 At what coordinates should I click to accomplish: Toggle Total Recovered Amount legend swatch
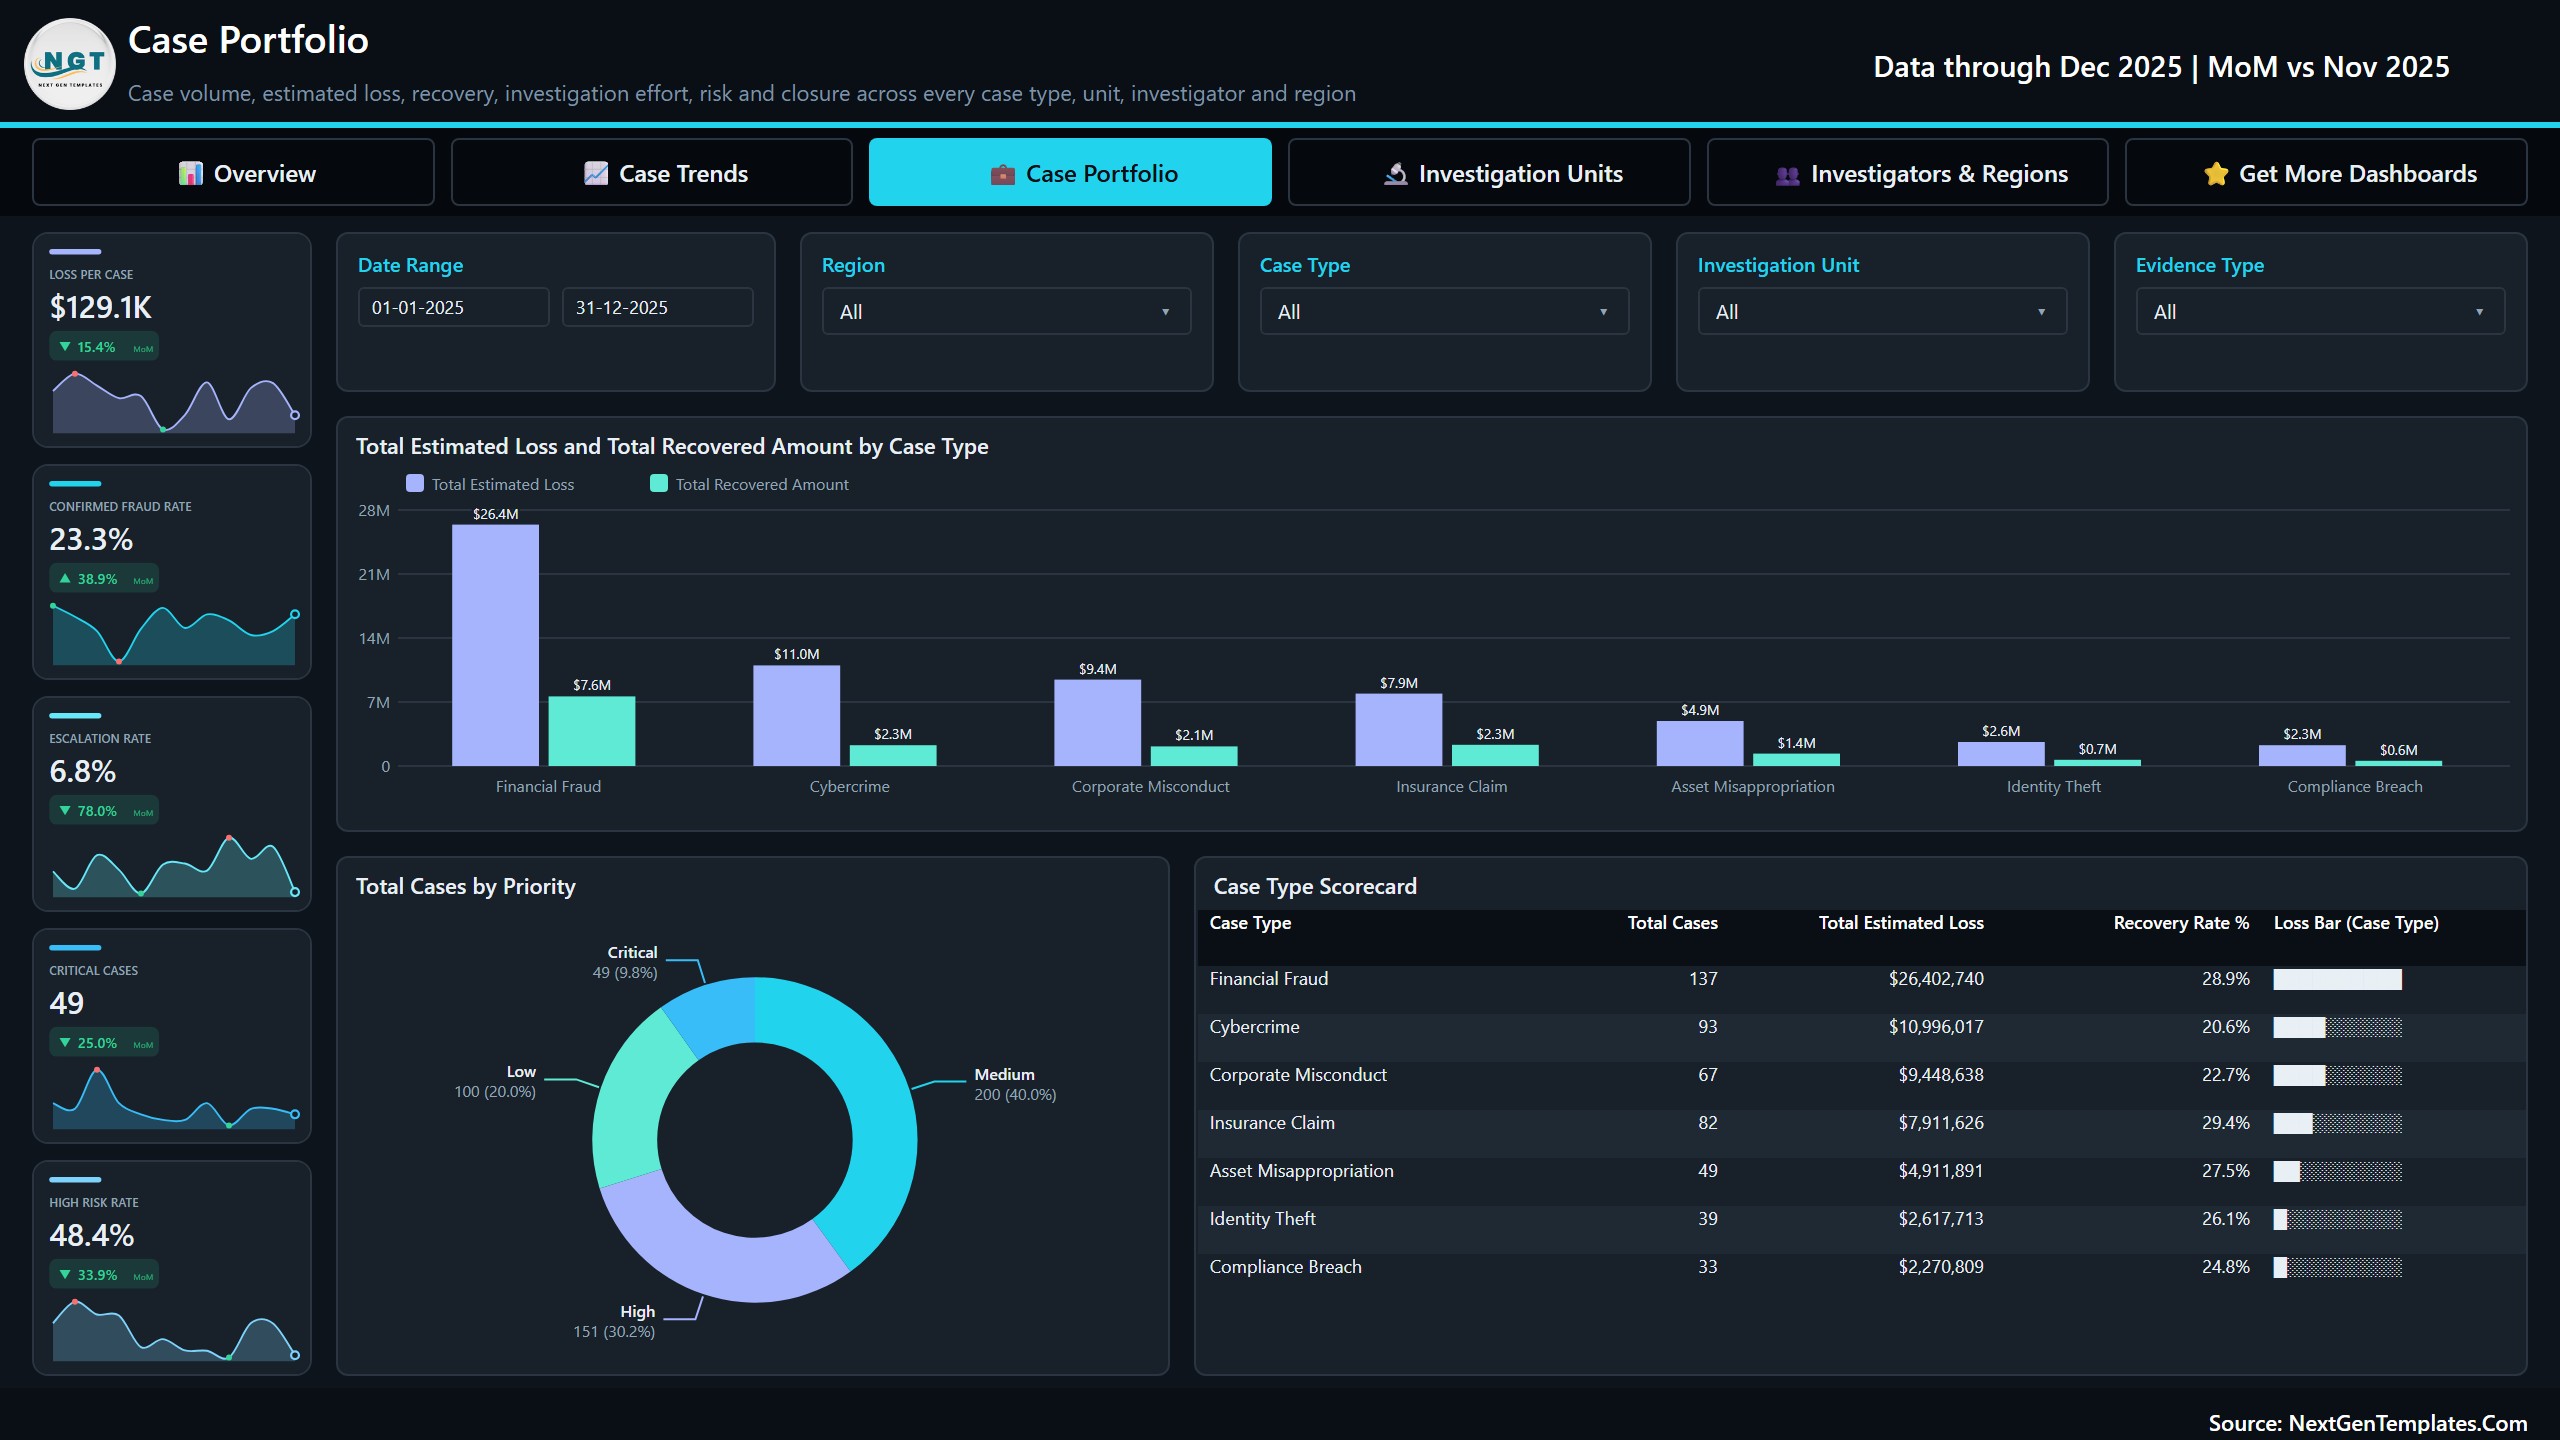tap(659, 484)
